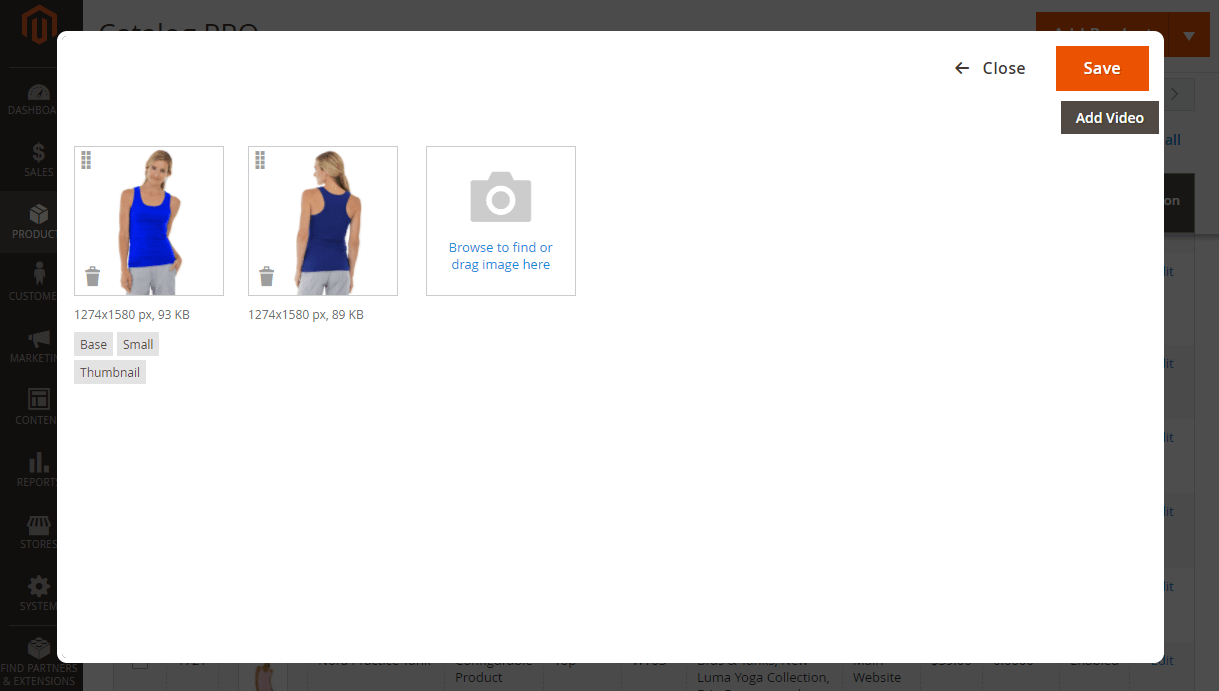Viewport: 1219px width, 691px height.
Task: Select the front-view blue tank thumbnail
Action: tap(149, 221)
